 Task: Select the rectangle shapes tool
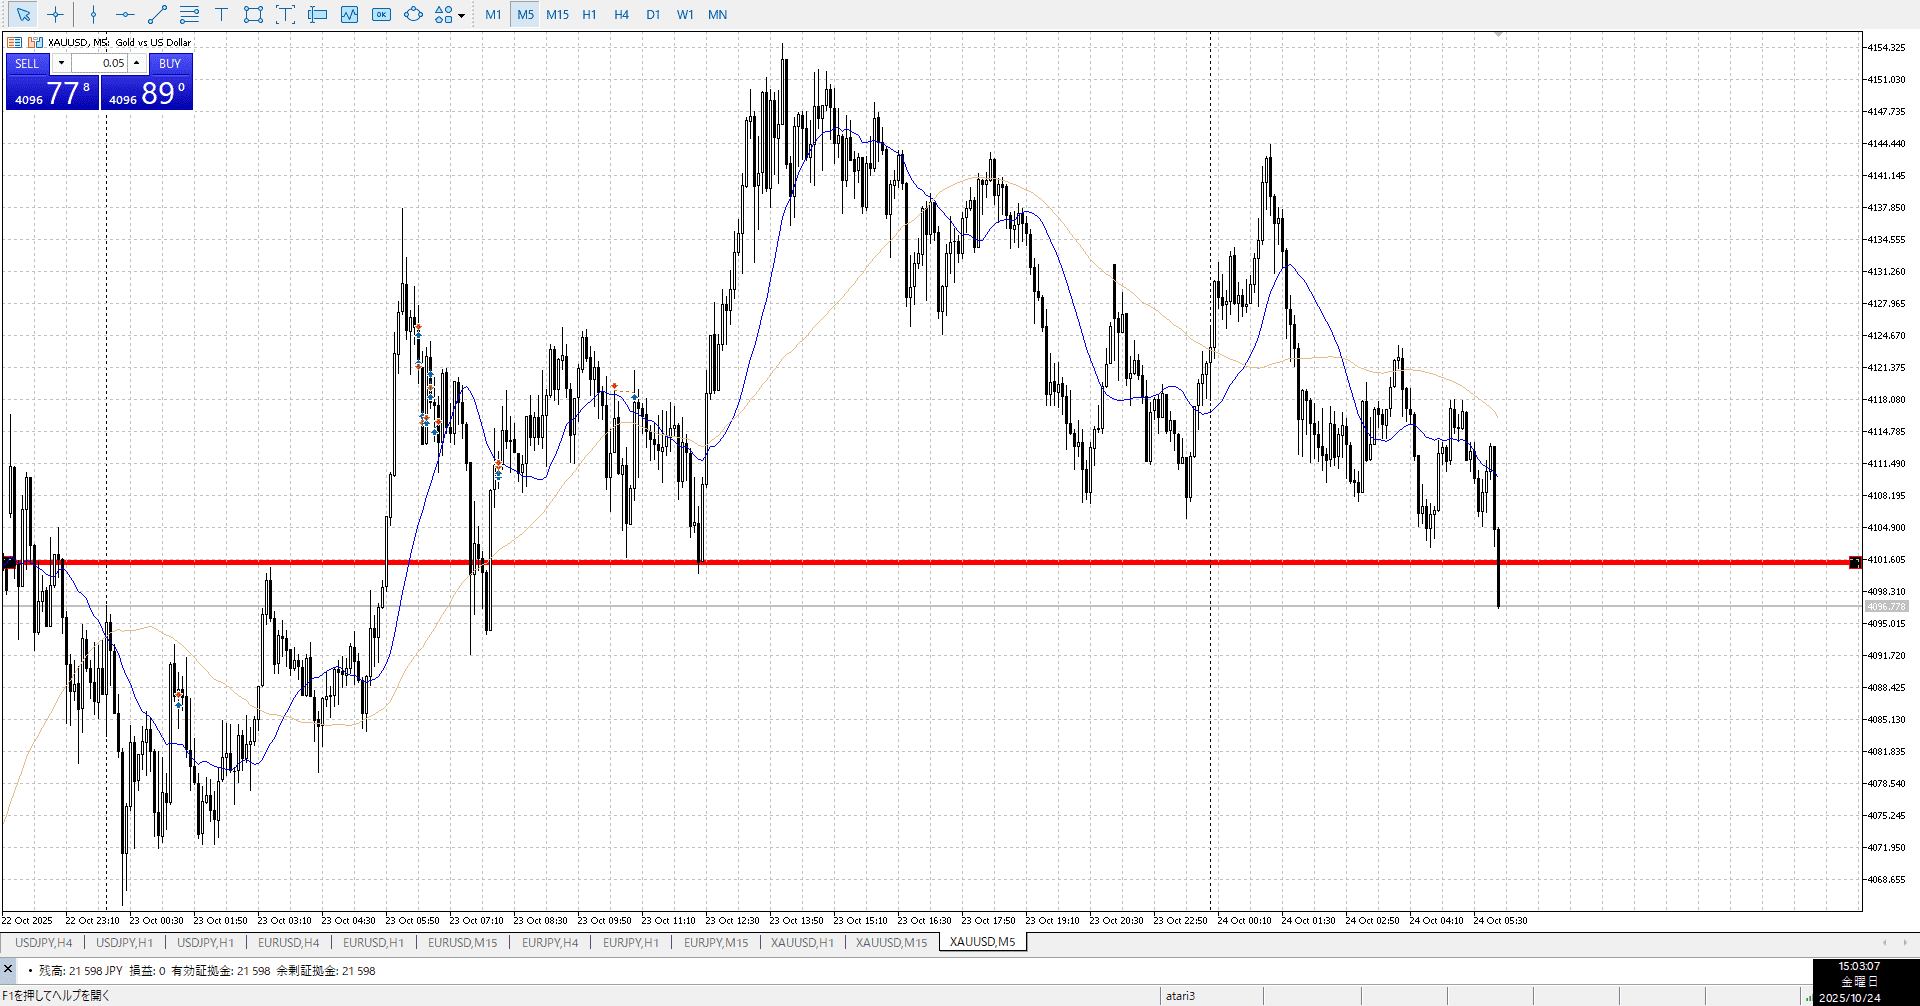(x=253, y=14)
